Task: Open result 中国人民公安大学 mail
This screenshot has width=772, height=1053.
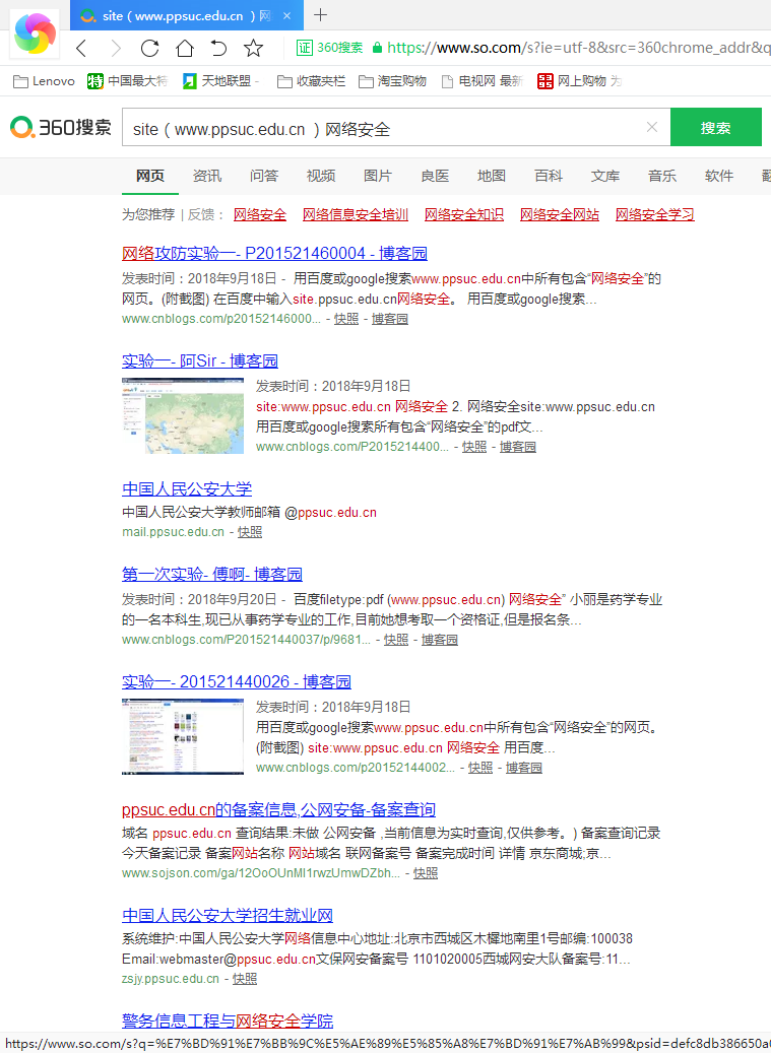Action: pos(187,489)
